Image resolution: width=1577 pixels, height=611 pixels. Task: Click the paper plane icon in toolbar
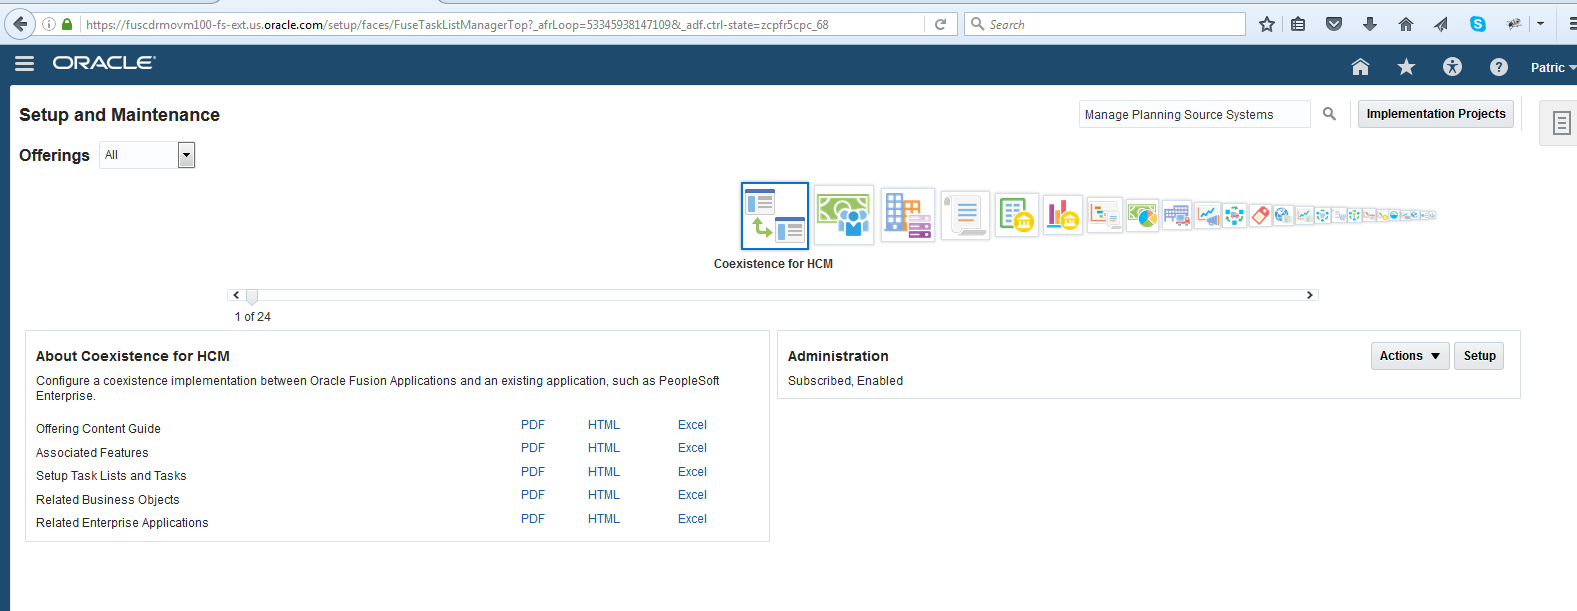click(x=1441, y=24)
